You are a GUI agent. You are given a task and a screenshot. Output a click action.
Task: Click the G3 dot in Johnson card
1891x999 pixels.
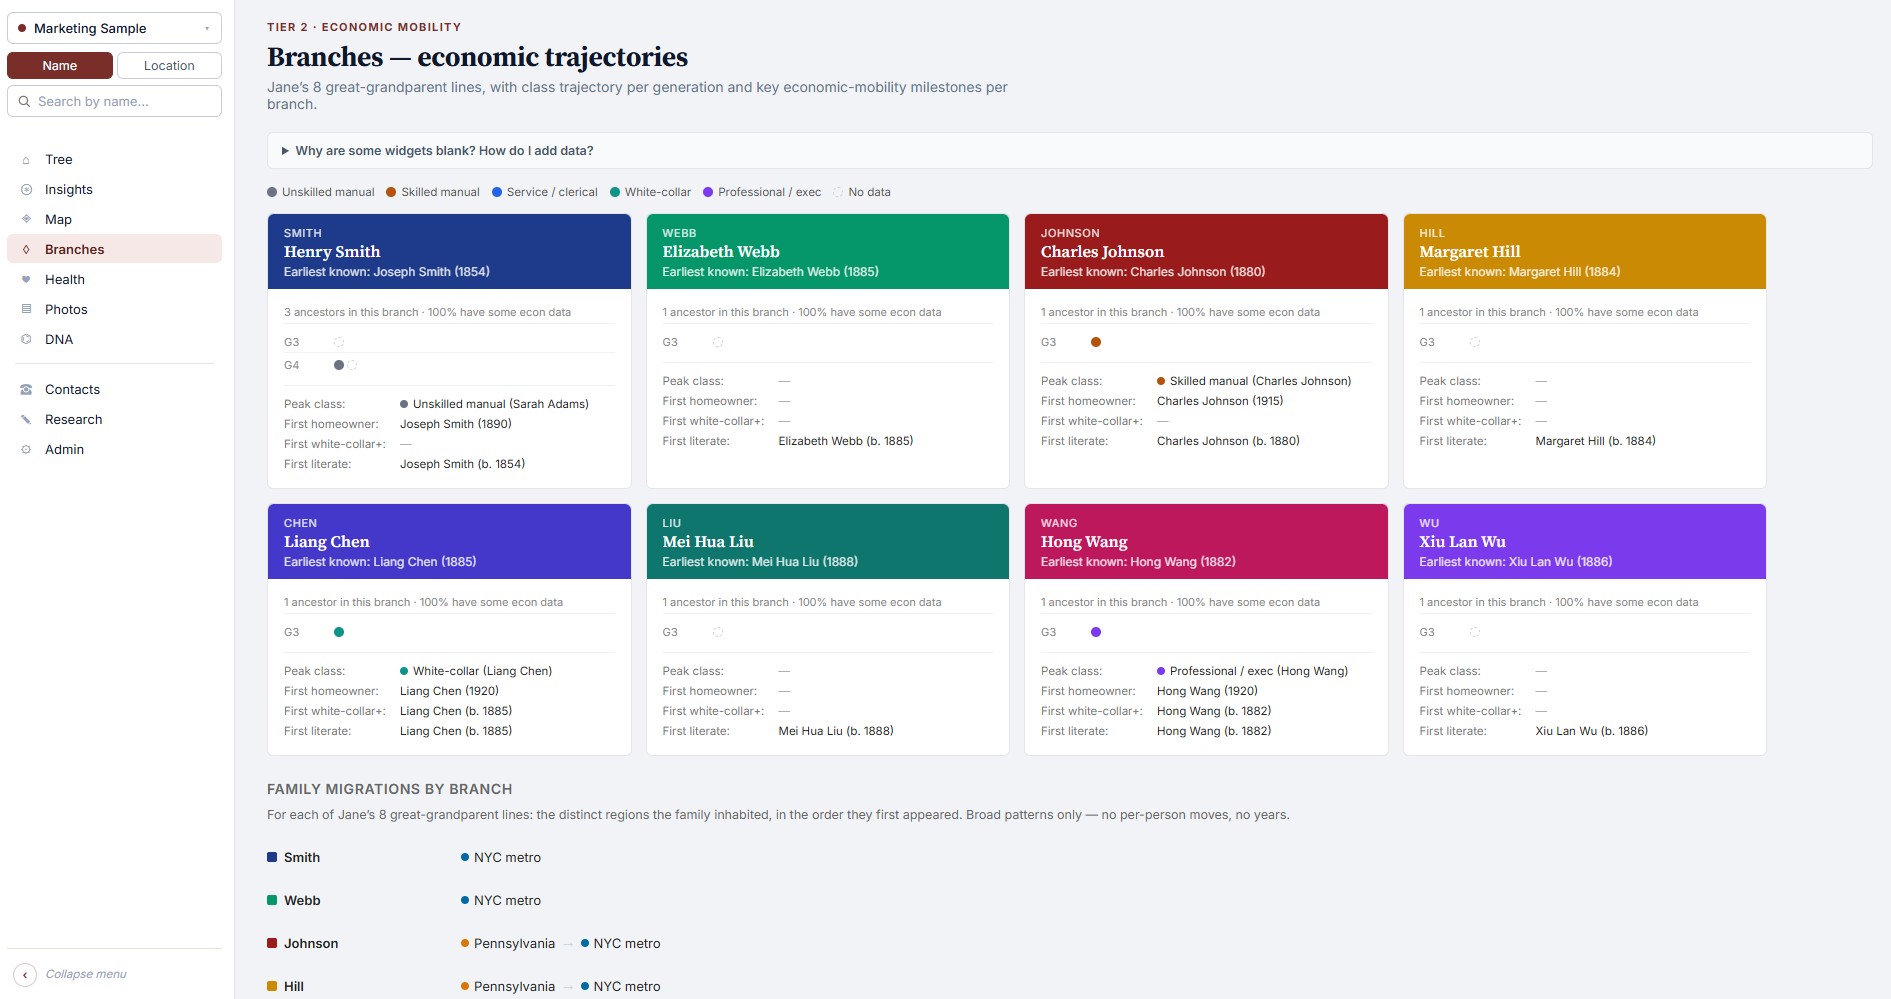click(1096, 342)
